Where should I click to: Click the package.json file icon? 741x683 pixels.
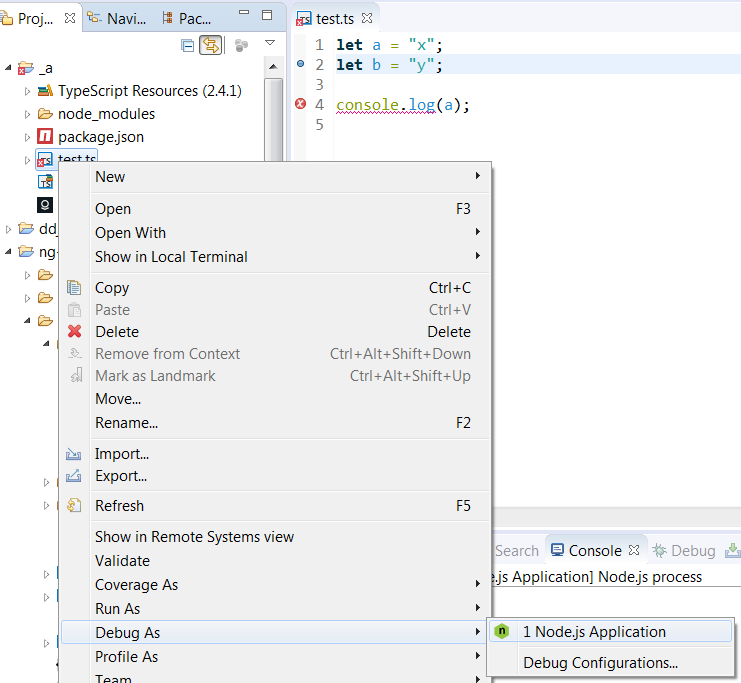tap(45, 136)
